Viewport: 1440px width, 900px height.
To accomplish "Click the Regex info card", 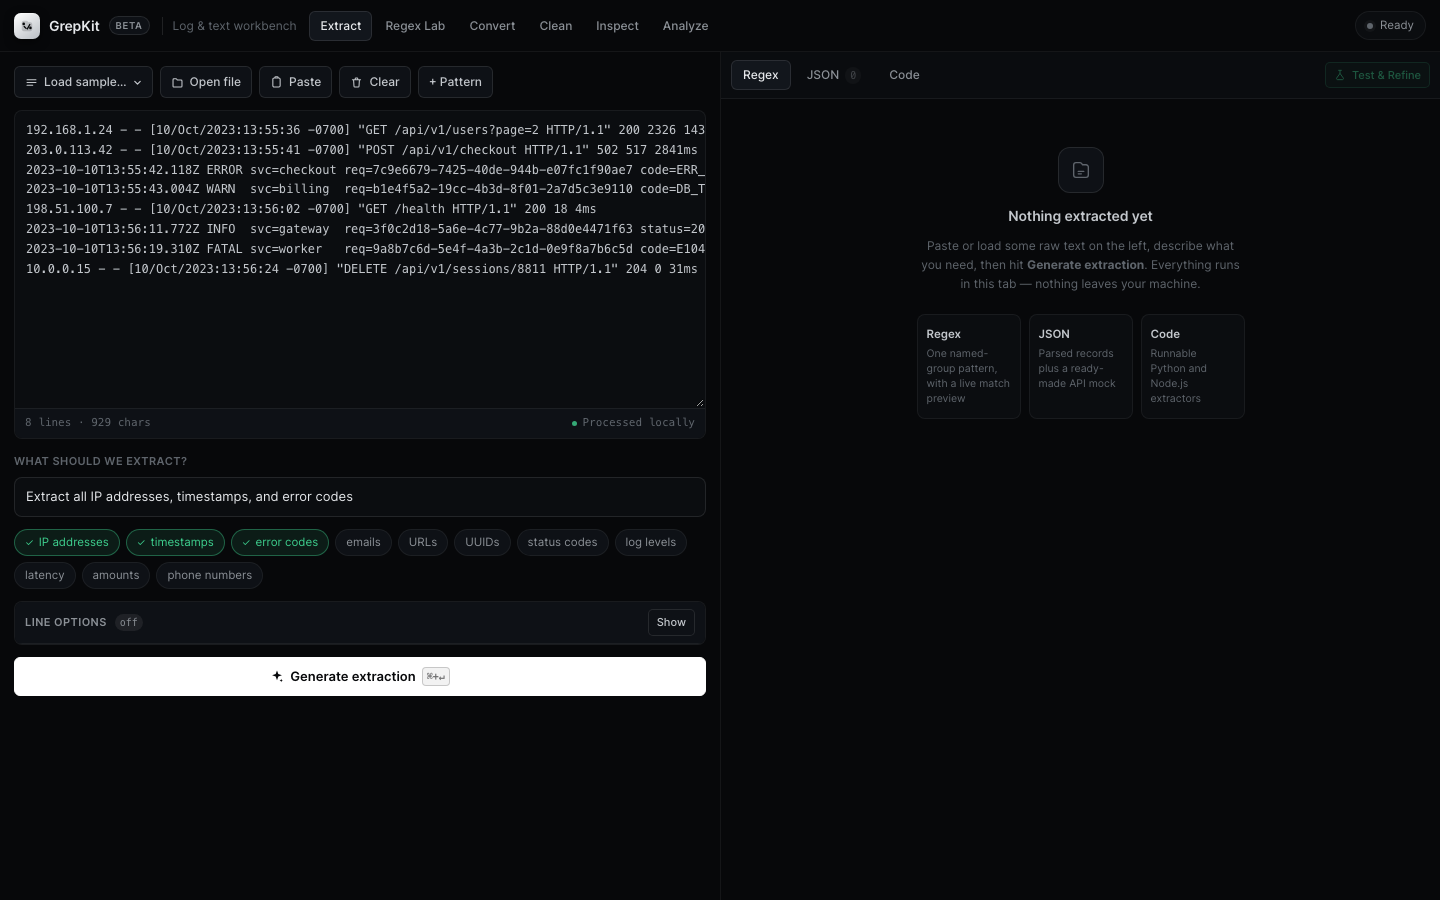I will (x=969, y=366).
